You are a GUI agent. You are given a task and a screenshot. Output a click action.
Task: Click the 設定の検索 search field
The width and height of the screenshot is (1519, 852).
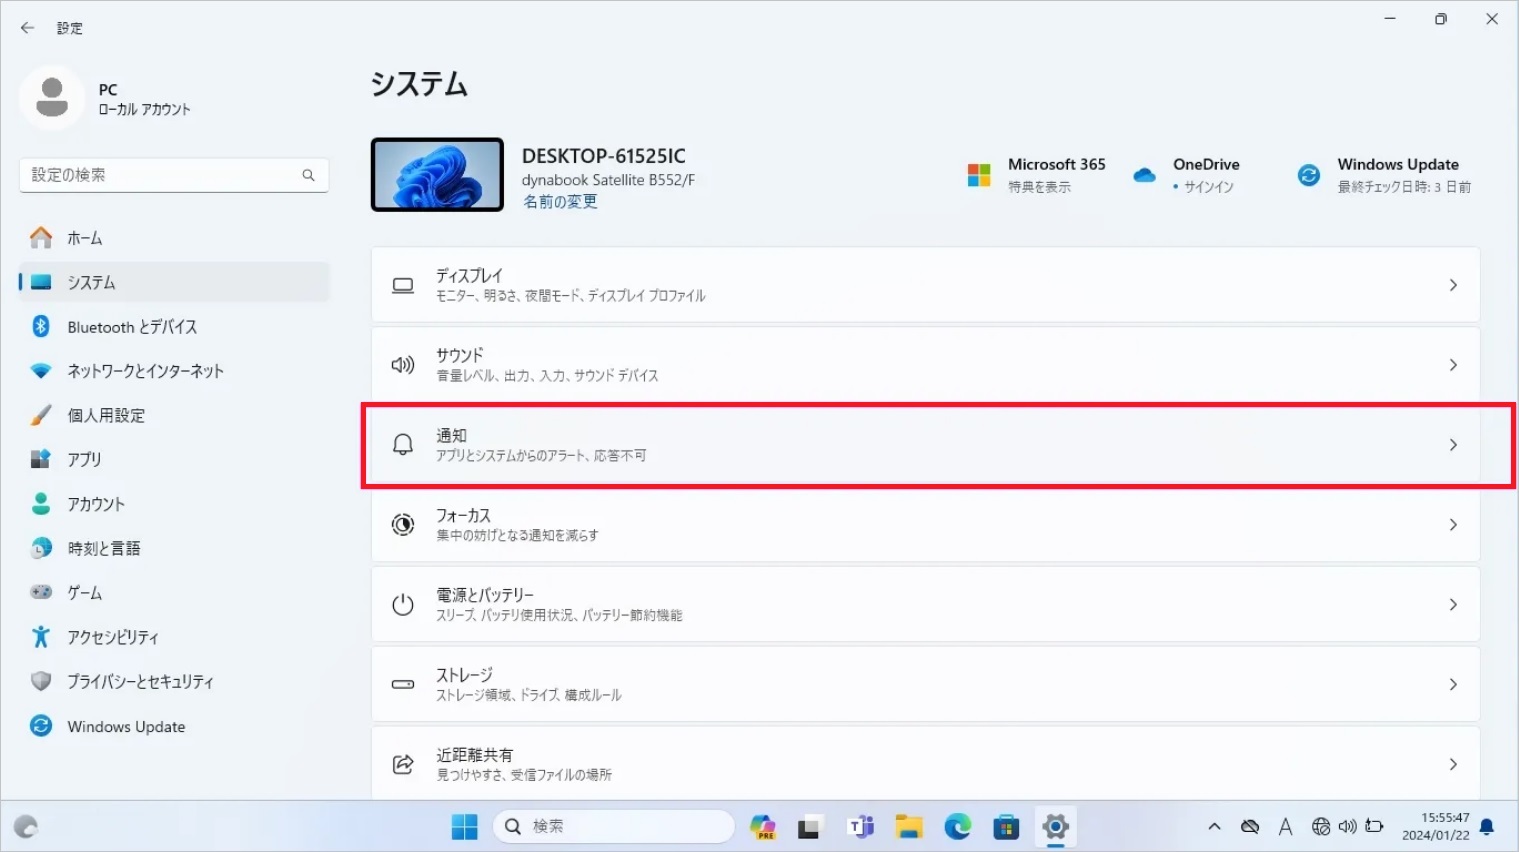click(174, 174)
